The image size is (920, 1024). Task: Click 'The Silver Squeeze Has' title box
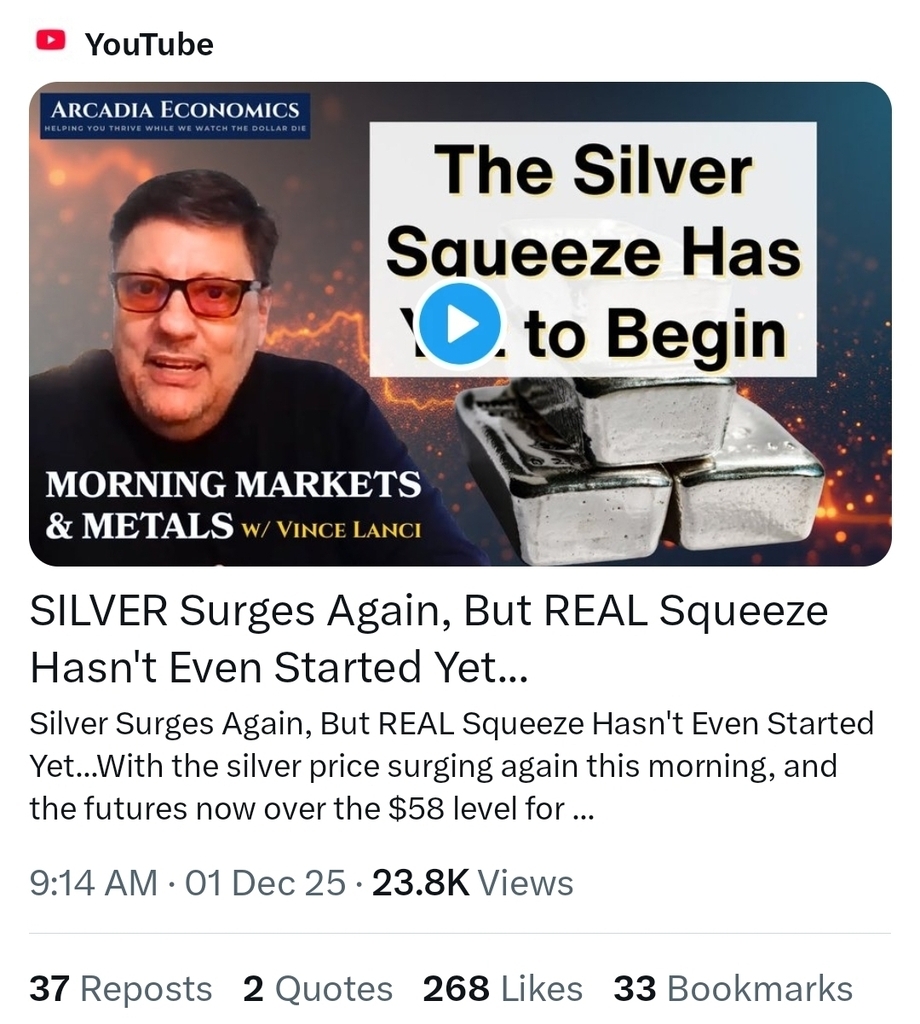click(x=593, y=212)
